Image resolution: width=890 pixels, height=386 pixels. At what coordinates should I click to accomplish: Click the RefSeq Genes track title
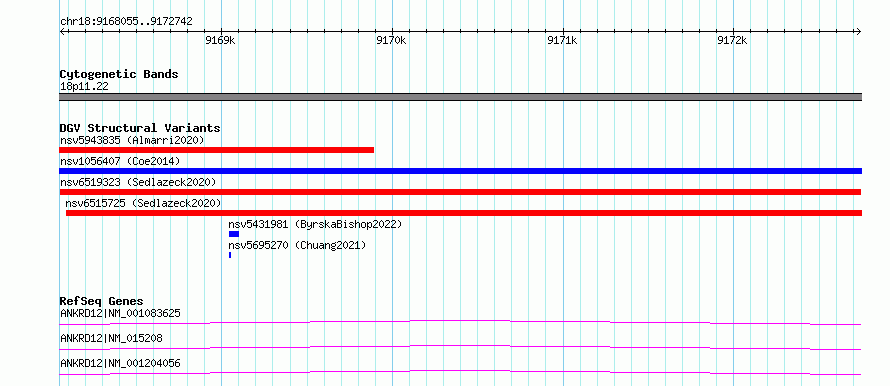(x=102, y=301)
